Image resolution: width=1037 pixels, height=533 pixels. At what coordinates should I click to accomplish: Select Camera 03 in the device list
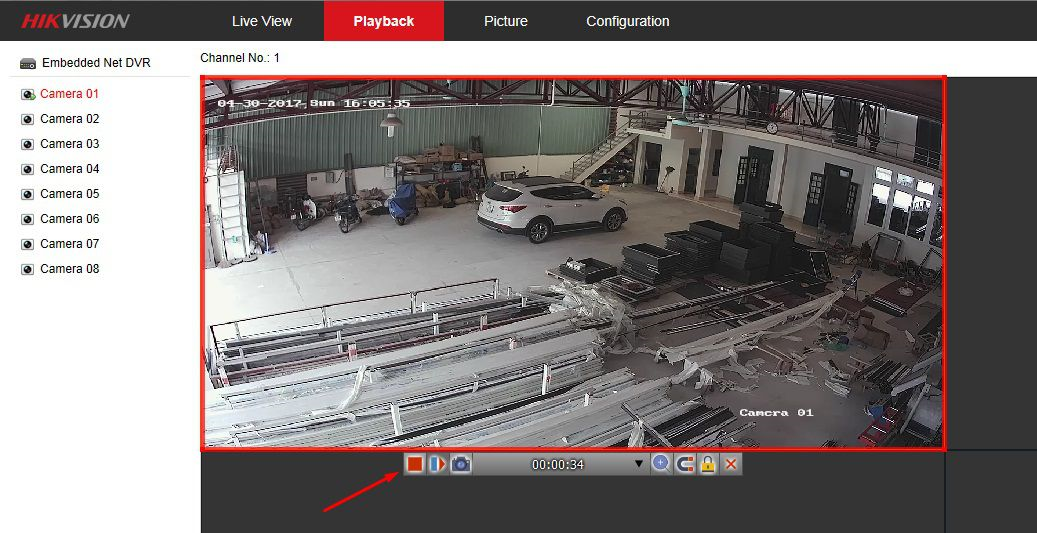pos(69,144)
